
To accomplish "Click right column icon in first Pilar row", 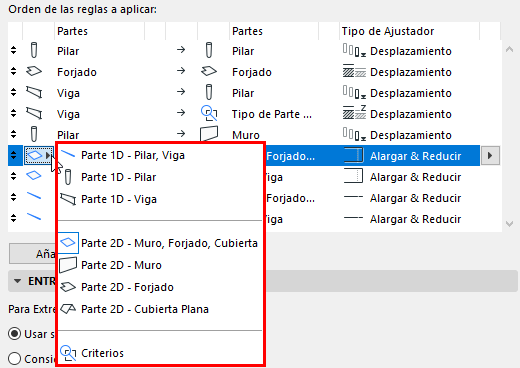I will click(209, 50).
